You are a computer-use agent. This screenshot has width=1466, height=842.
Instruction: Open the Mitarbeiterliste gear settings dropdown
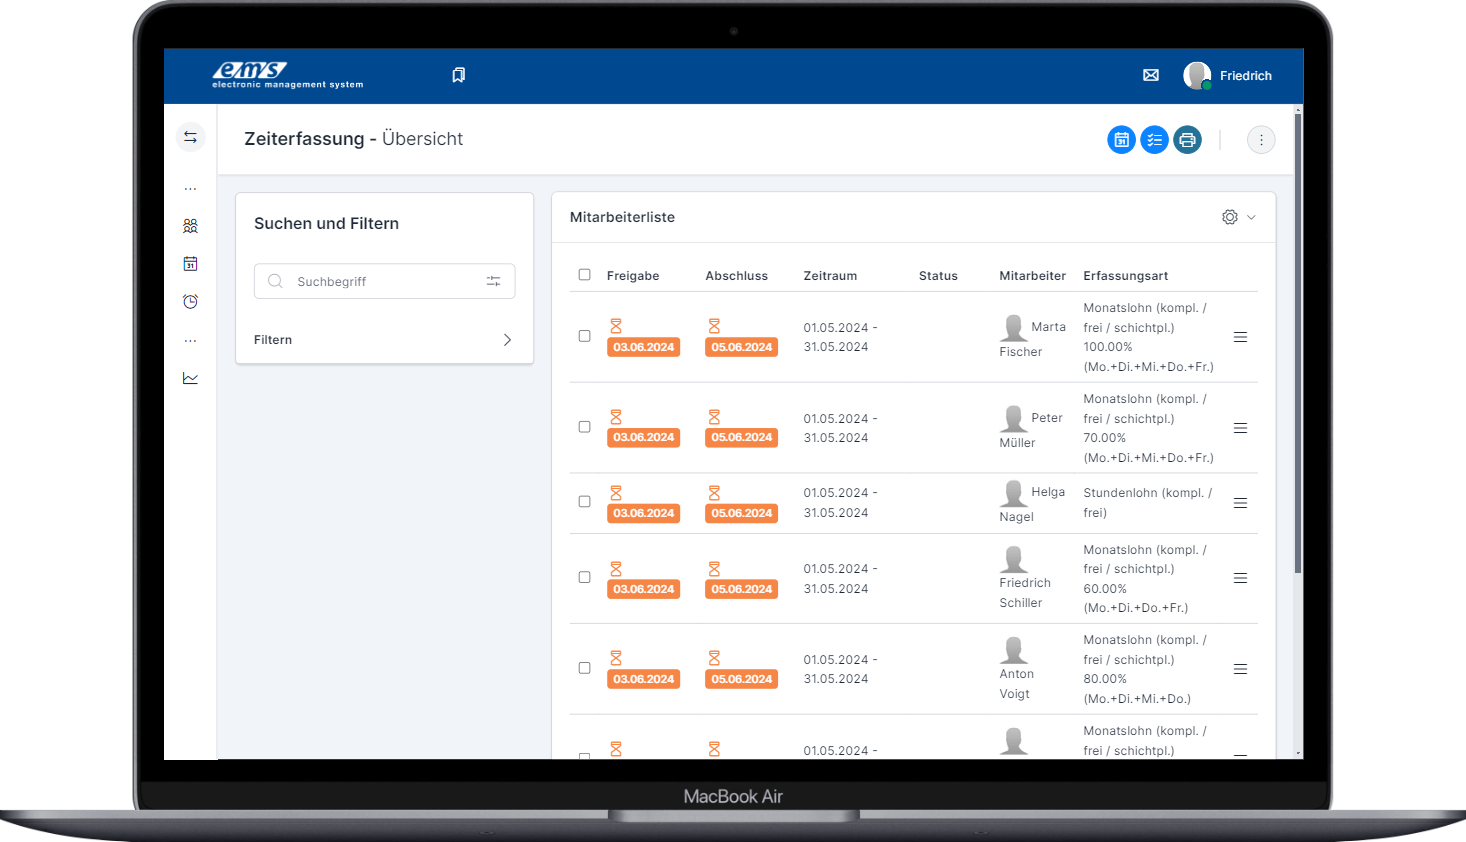[x=1237, y=217]
